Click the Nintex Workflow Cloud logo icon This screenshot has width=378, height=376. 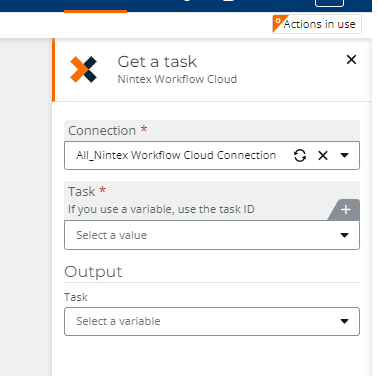(x=83, y=69)
